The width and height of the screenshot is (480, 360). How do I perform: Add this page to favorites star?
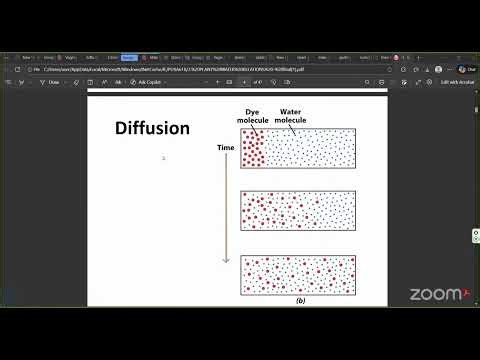[389, 69]
